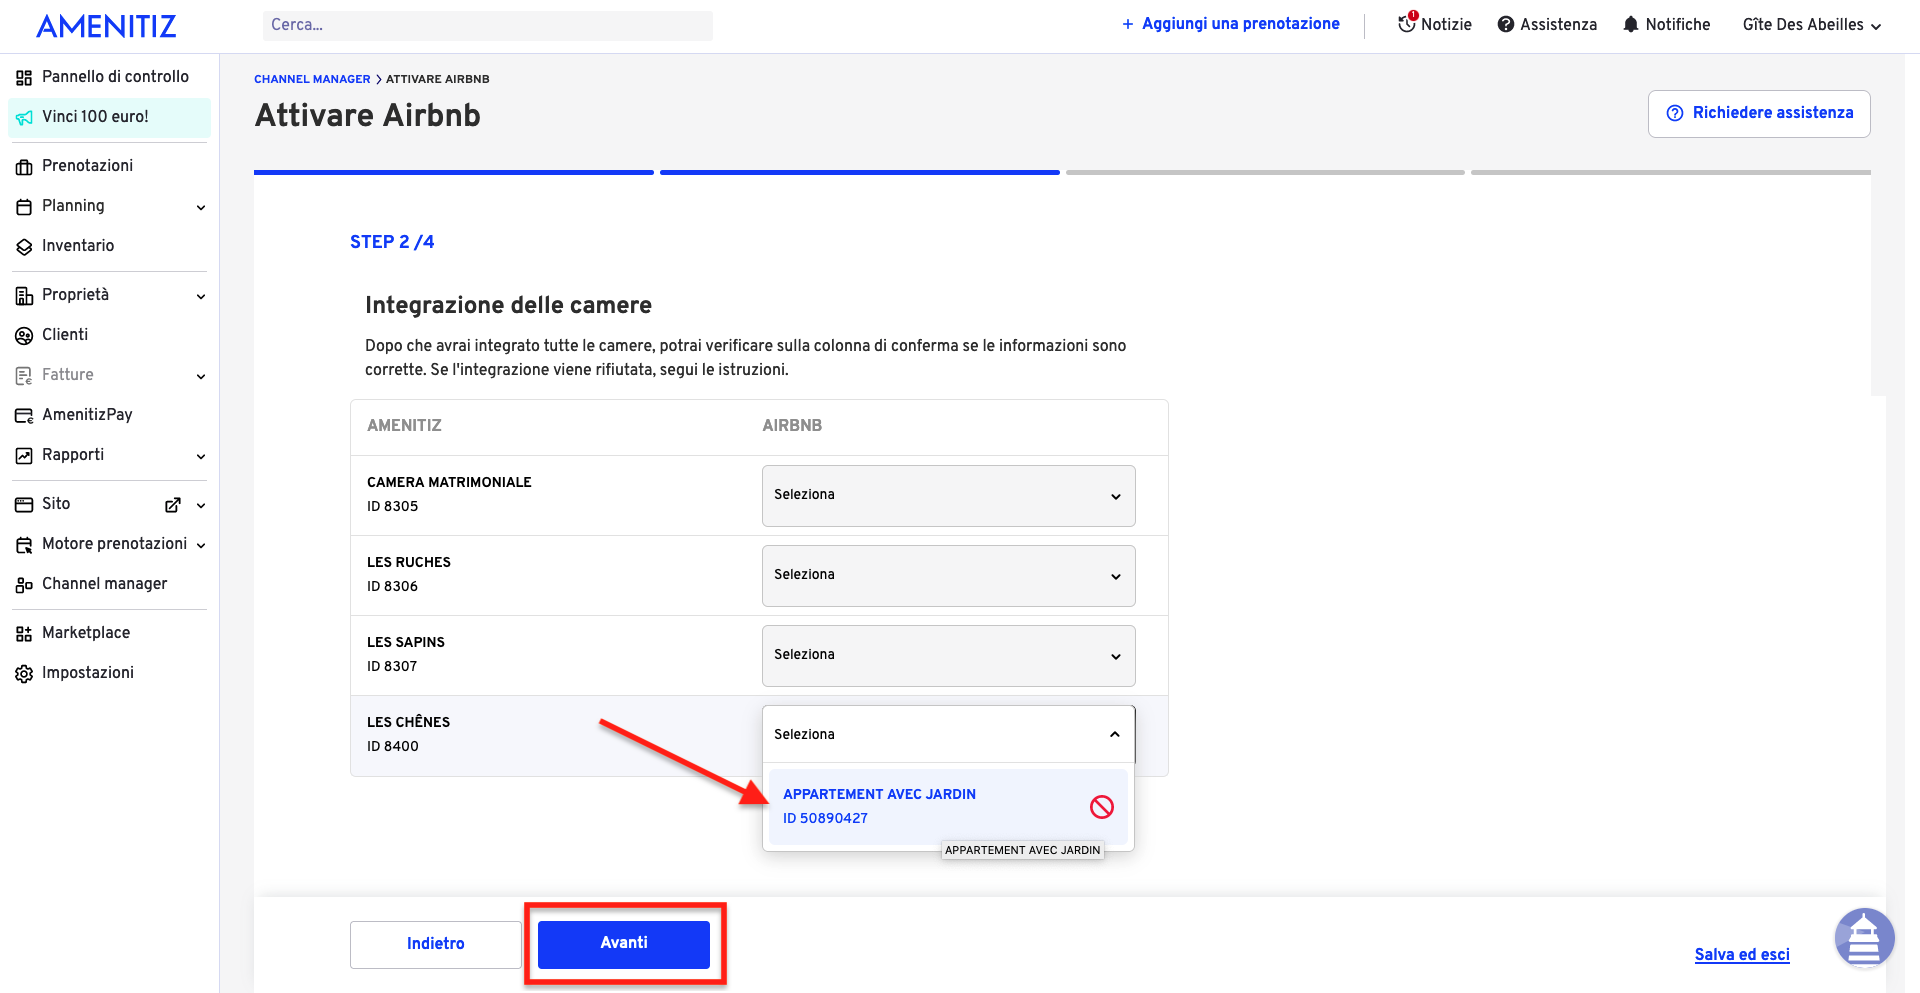
Task: Focus the Cerca search field
Action: click(488, 25)
